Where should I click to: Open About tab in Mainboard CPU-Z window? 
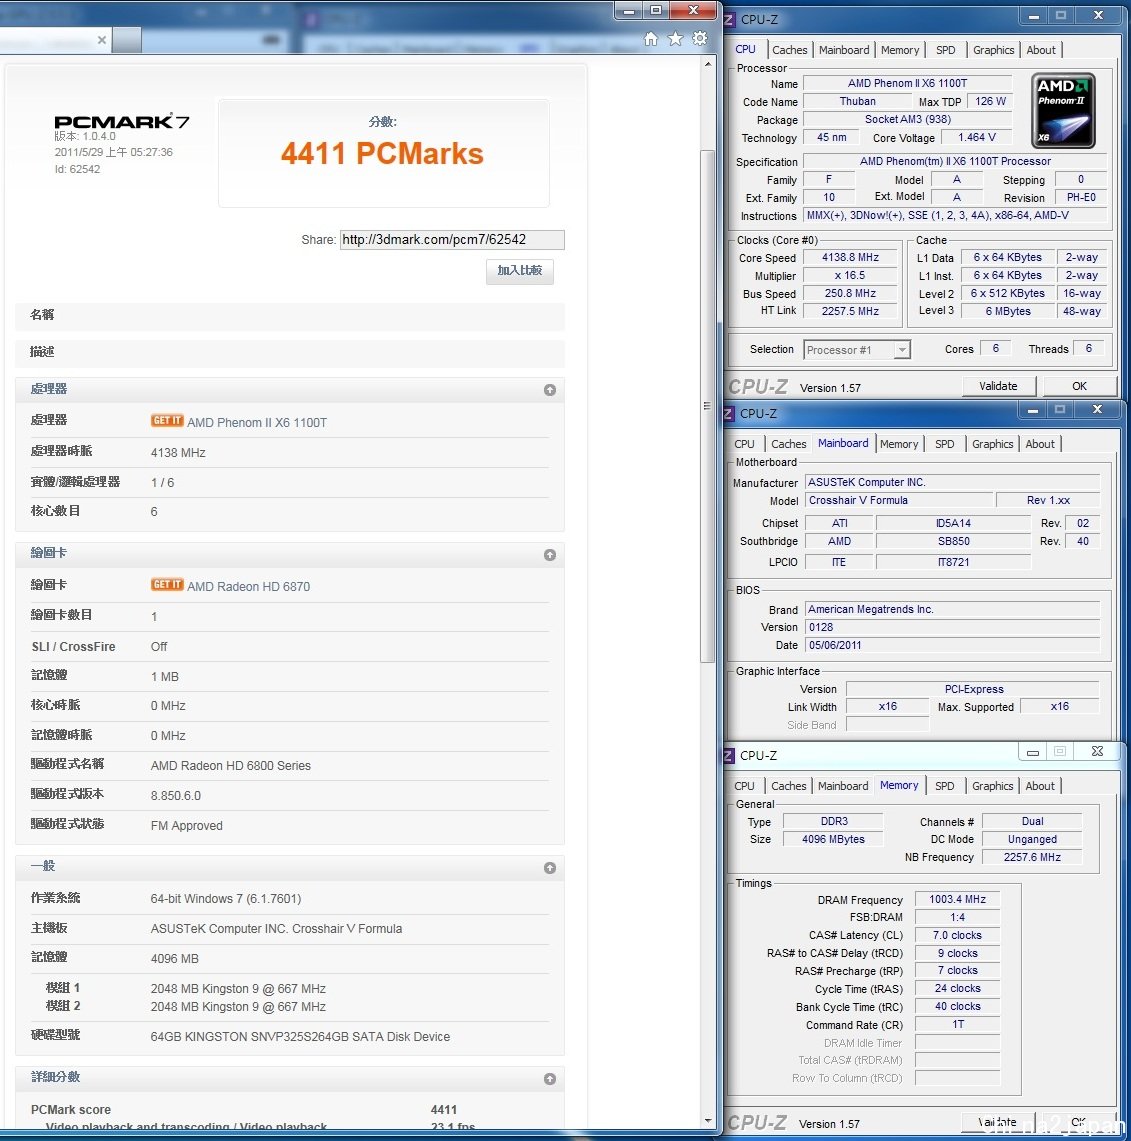1040,444
